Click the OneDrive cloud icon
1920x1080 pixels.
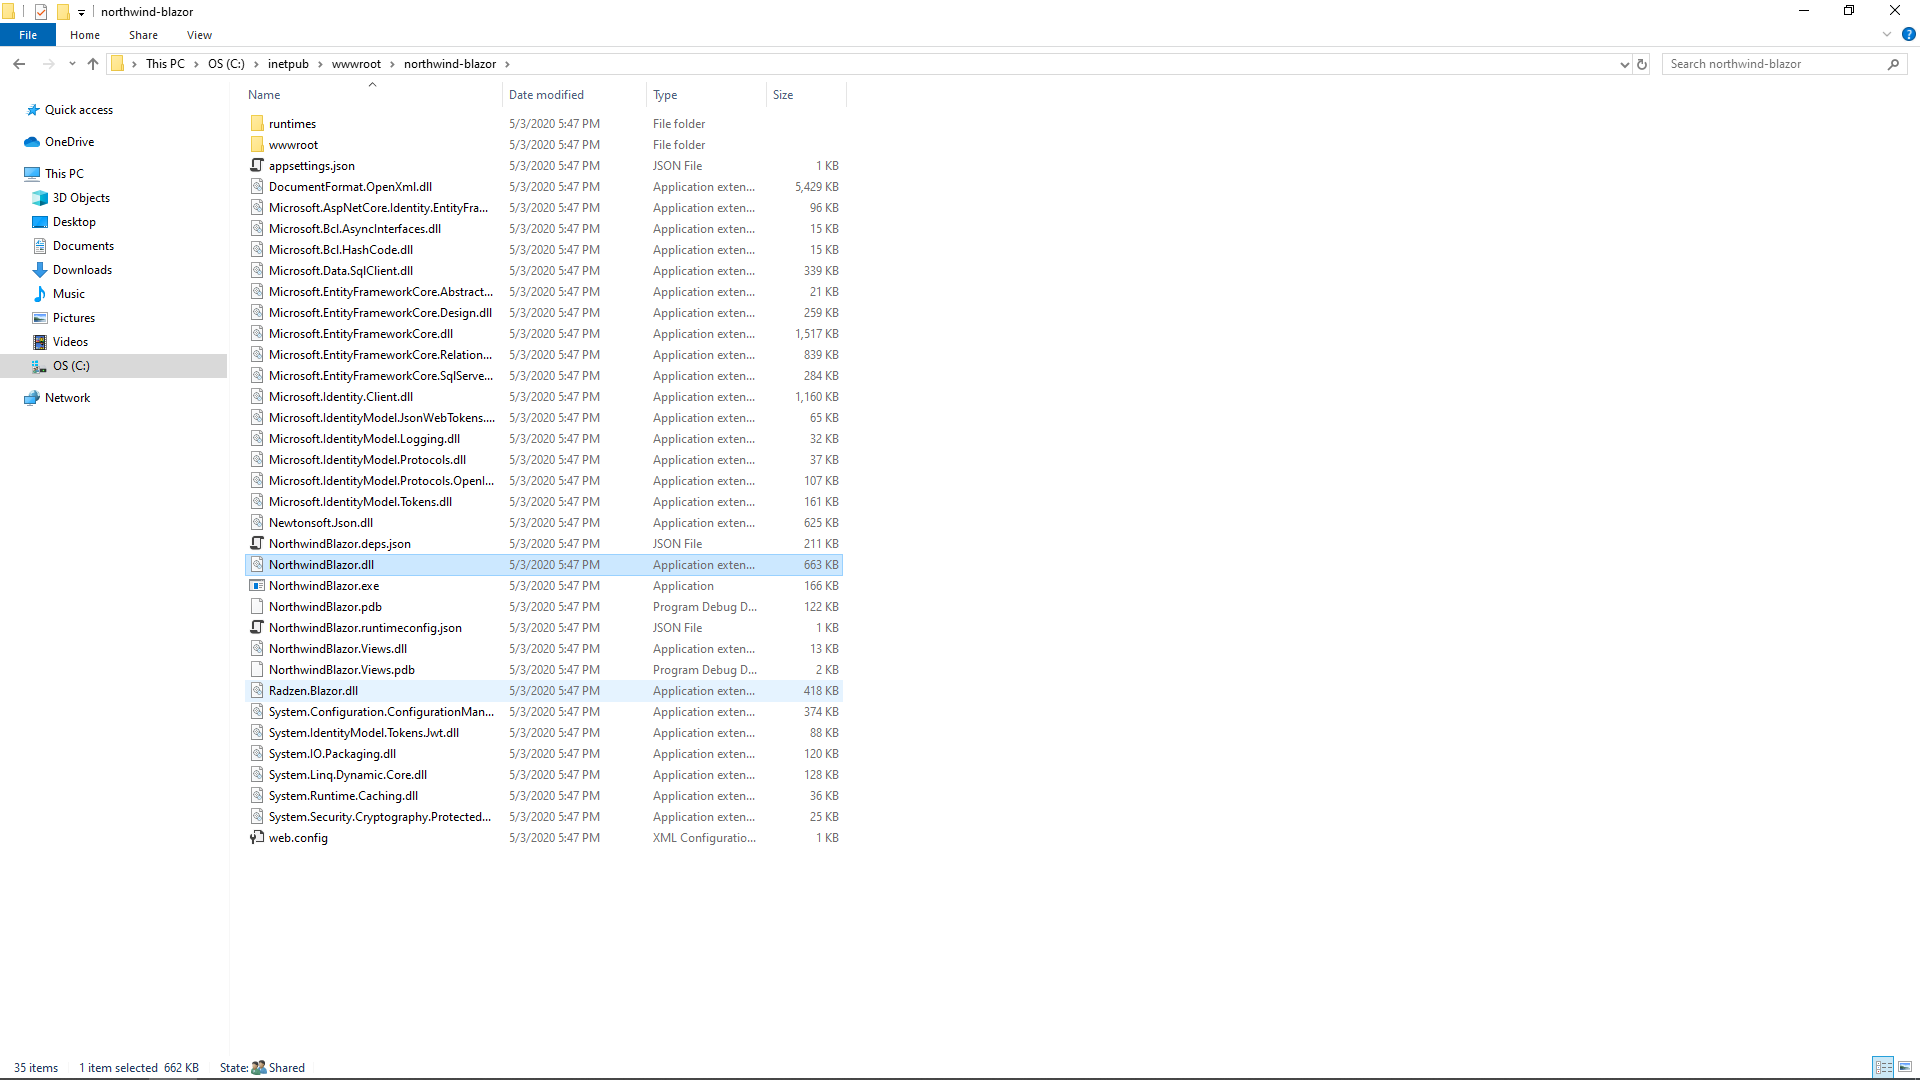pyautogui.click(x=32, y=142)
